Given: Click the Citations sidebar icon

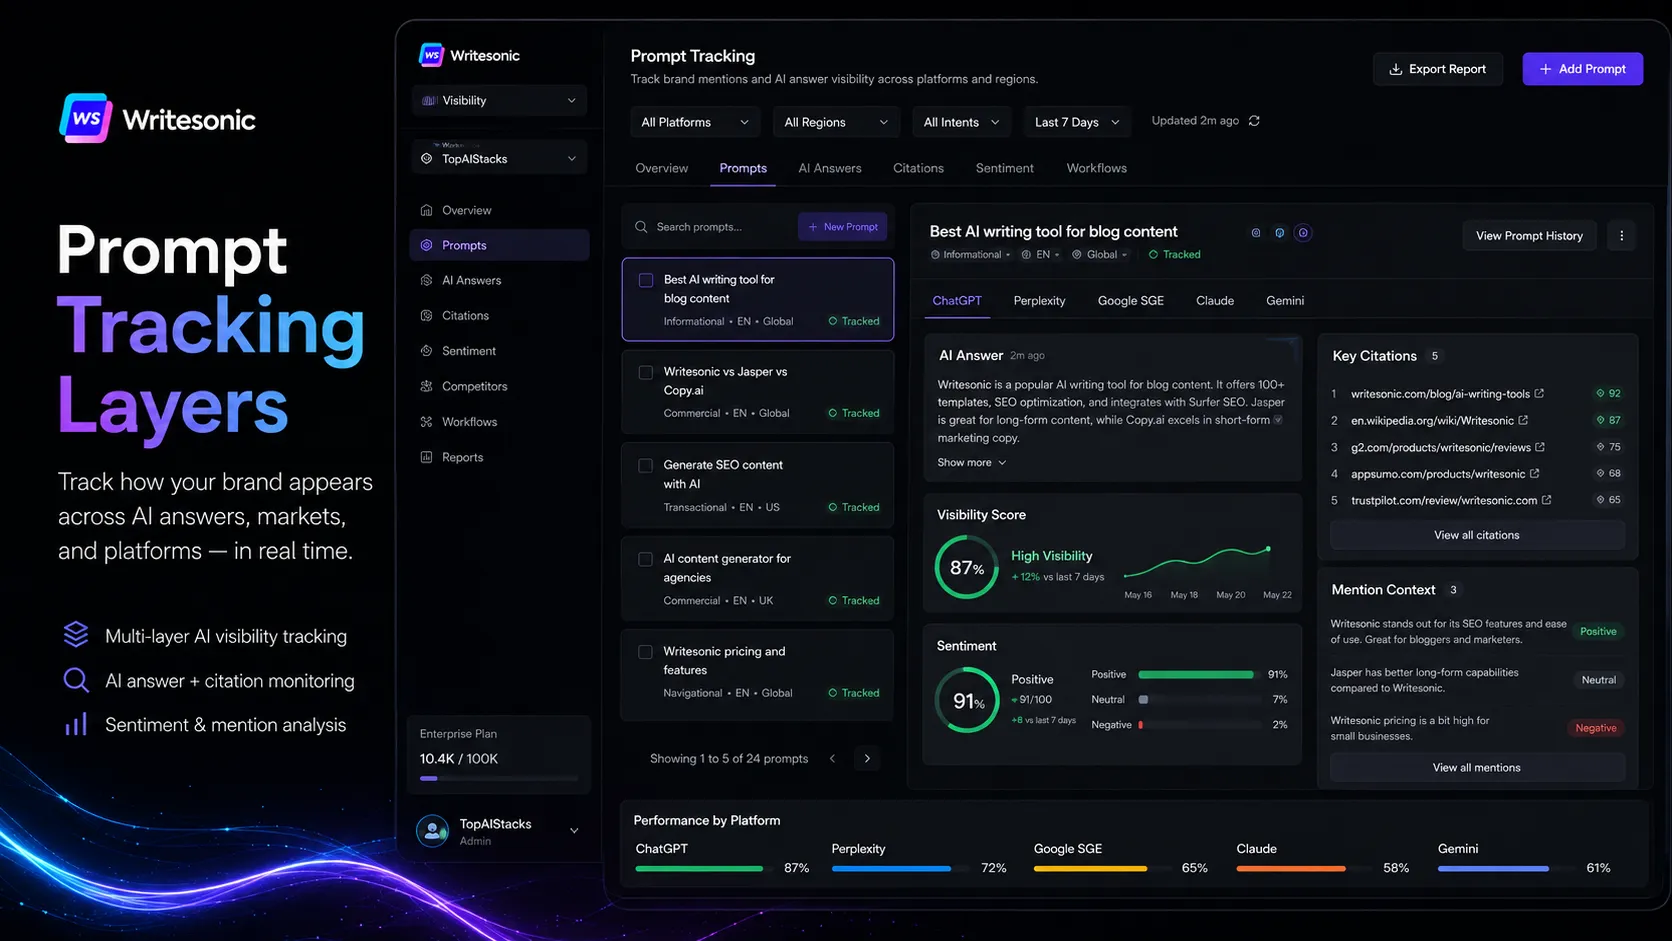Looking at the screenshot, I should coord(427,315).
